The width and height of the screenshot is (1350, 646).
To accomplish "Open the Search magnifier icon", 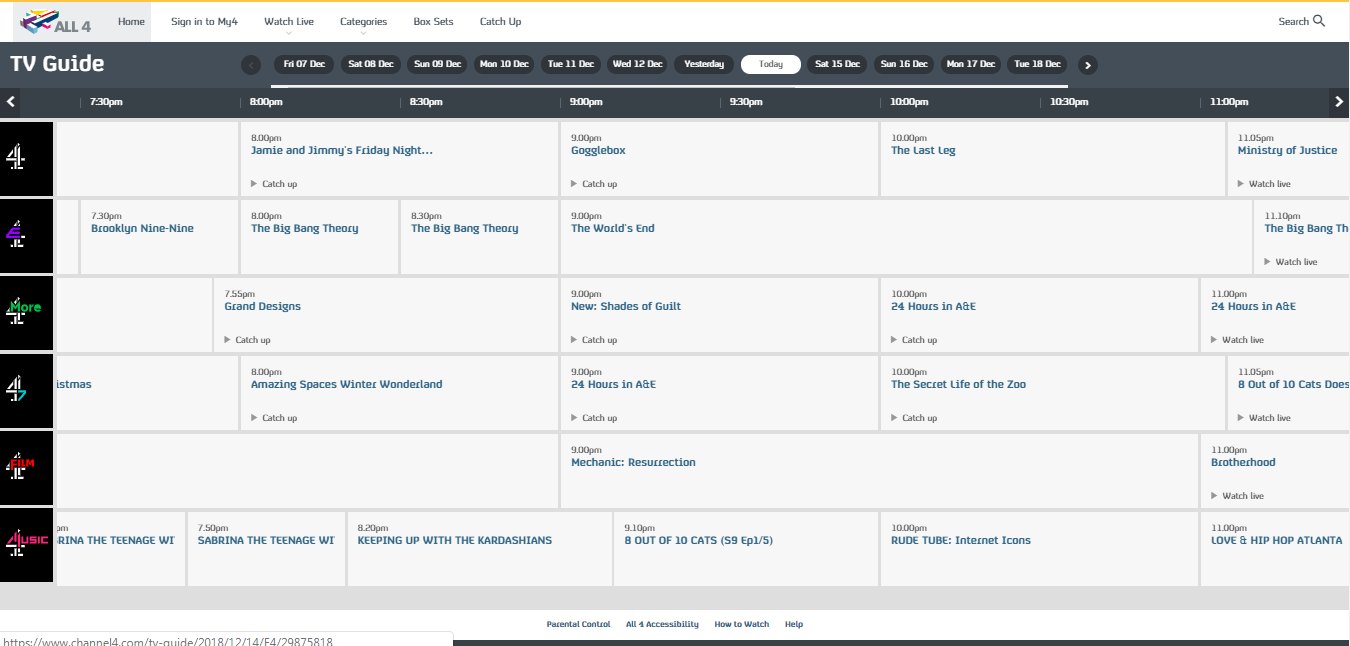I will [1319, 21].
